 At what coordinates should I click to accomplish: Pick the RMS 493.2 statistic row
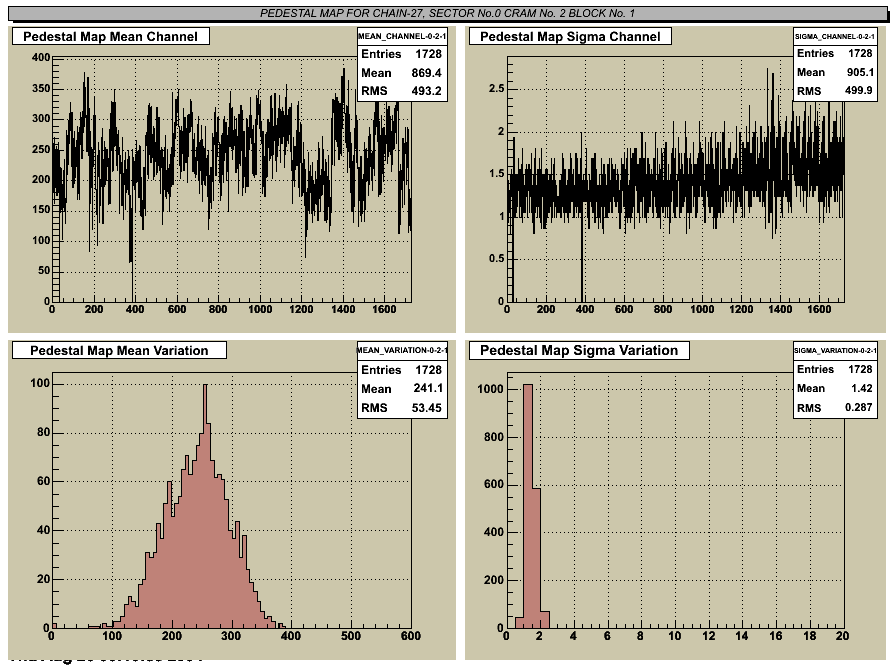coord(402,91)
